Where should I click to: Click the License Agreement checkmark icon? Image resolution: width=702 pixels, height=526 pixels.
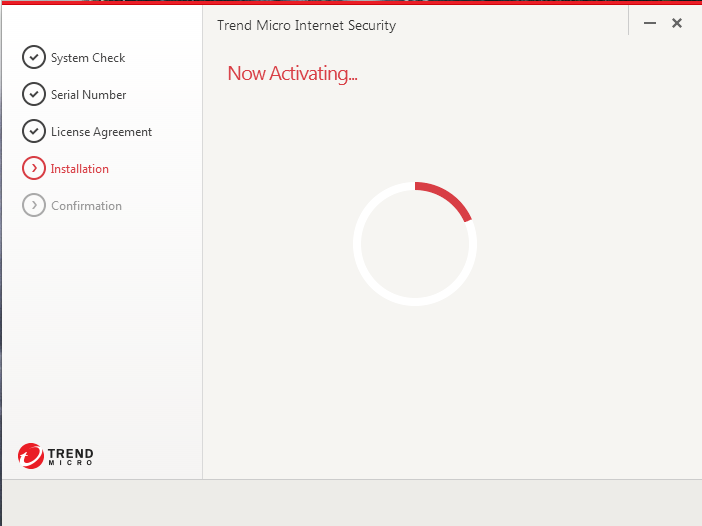(34, 131)
